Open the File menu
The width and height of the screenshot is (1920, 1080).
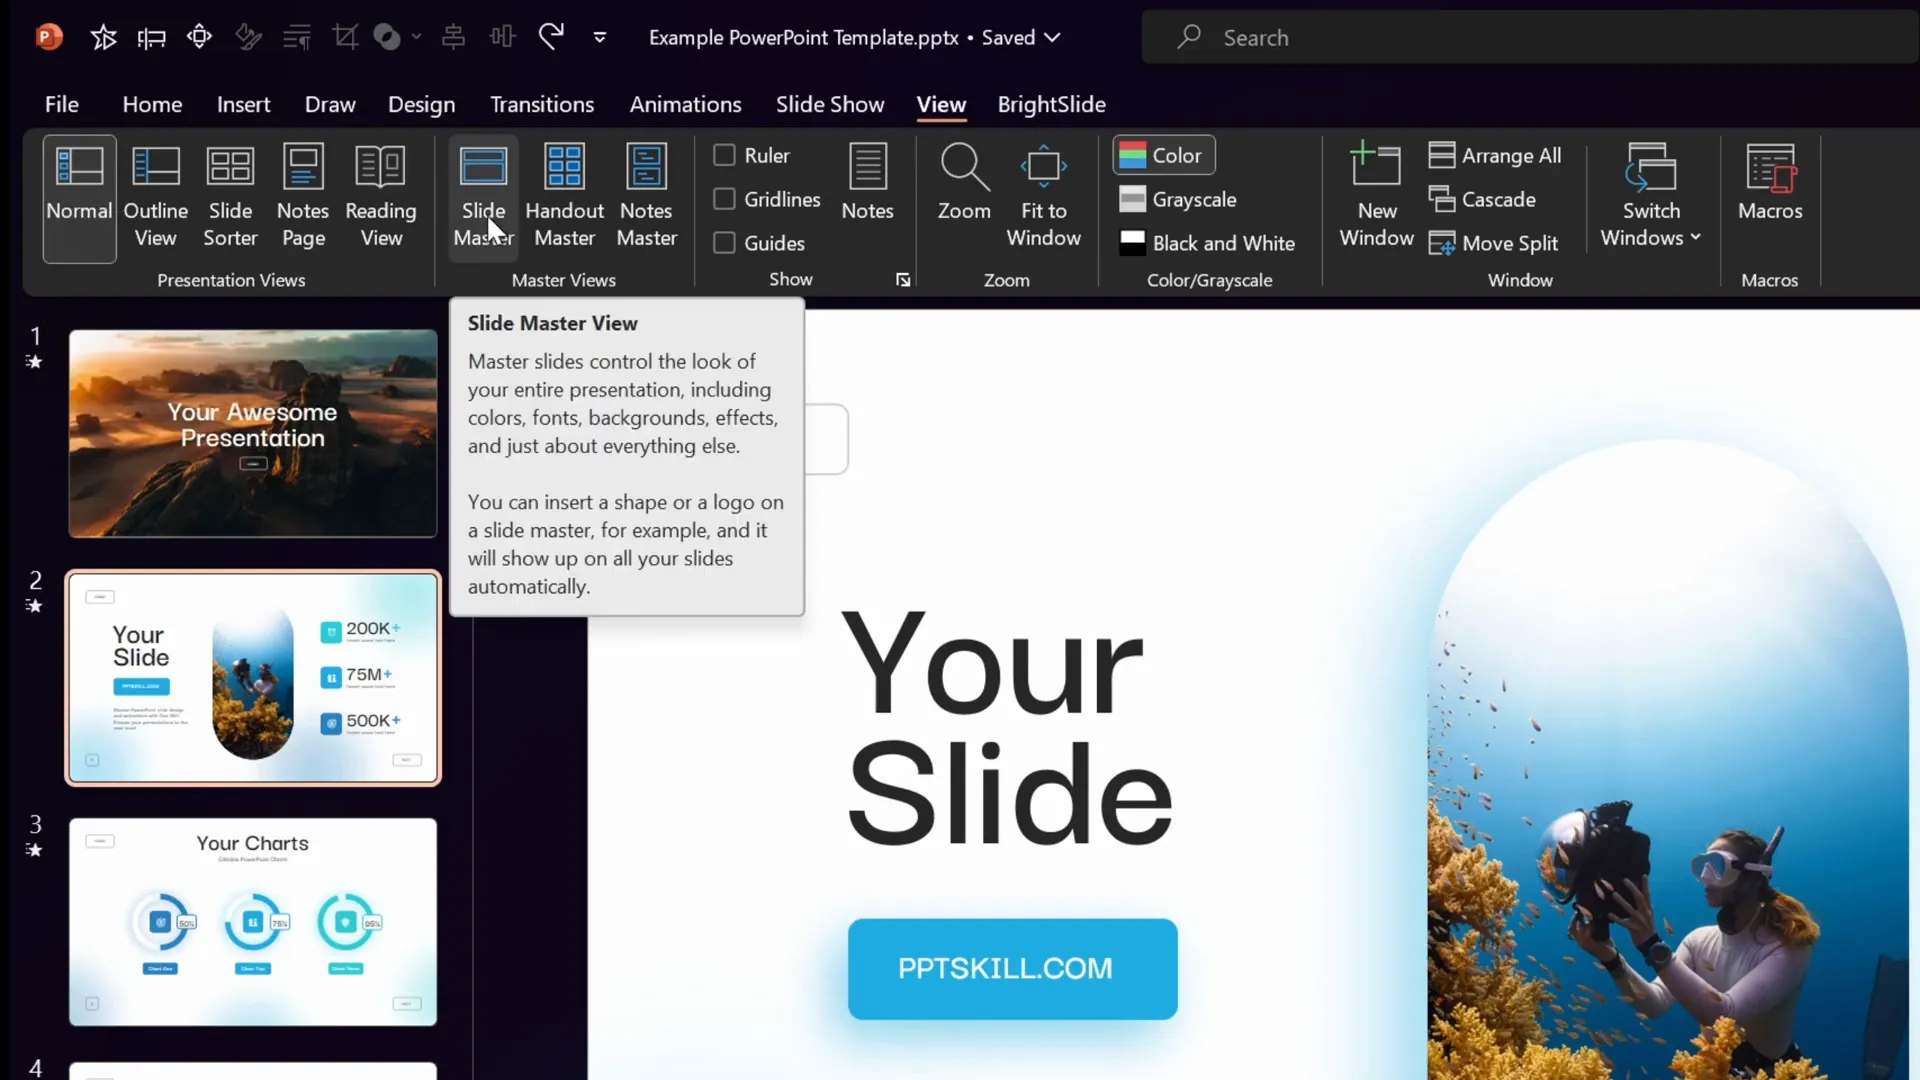tap(61, 104)
